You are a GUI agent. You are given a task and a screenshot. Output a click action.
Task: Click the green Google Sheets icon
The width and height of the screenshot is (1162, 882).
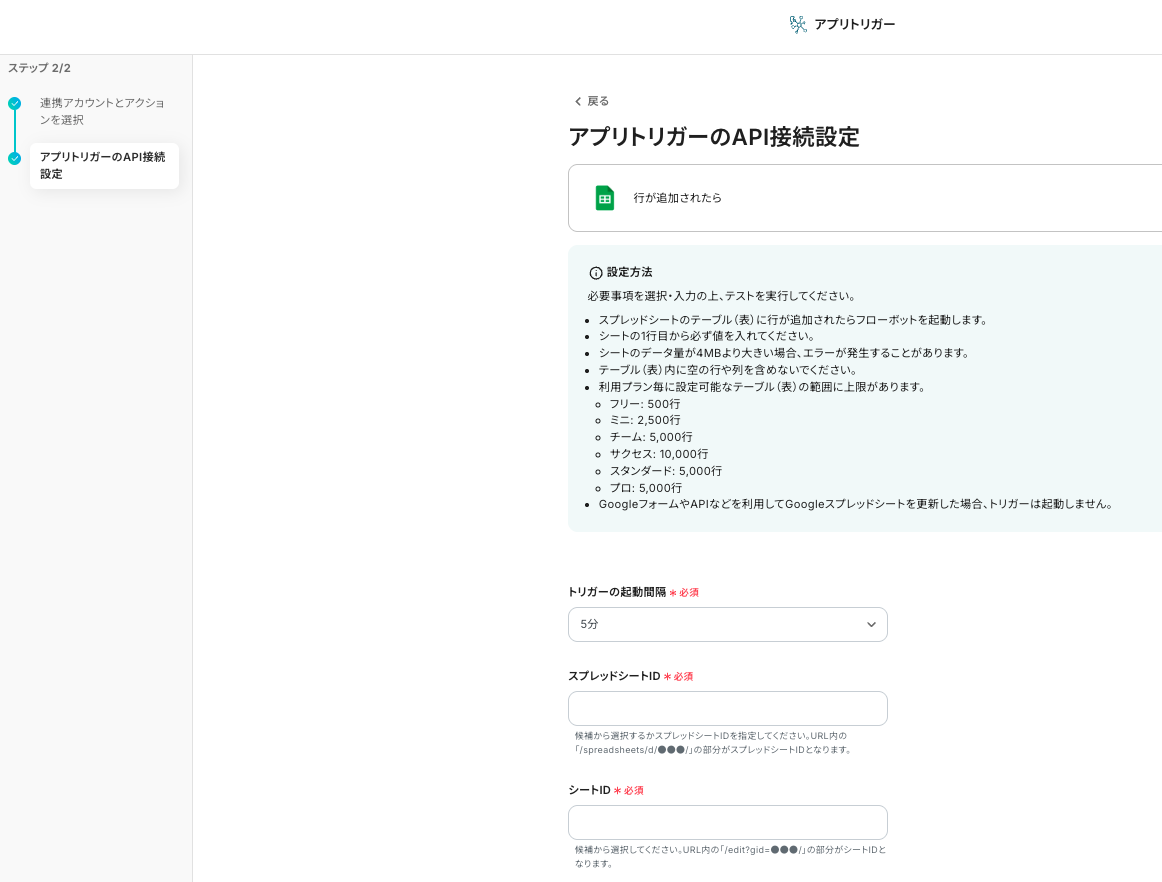pos(604,198)
